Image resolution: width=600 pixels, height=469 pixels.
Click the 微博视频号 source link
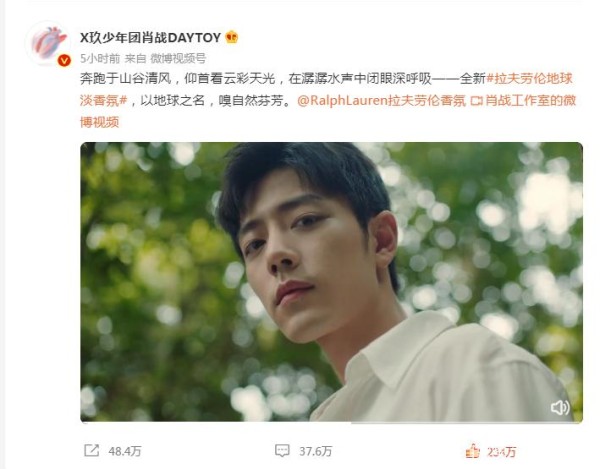point(178,59)
